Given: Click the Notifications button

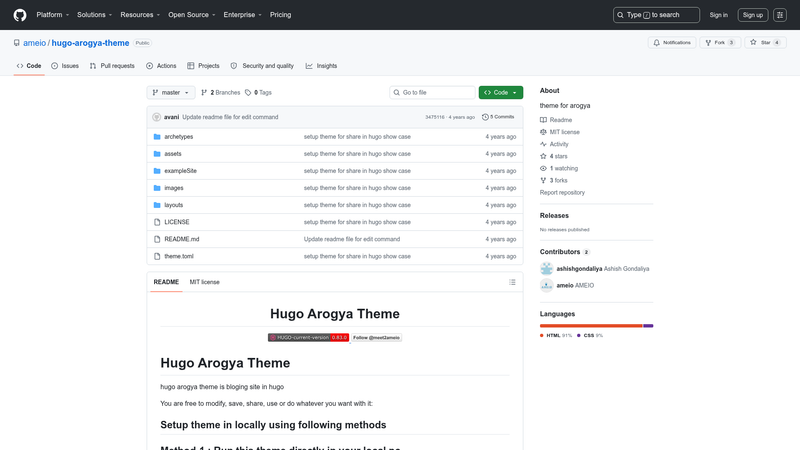Looking at the screenshot, I should [672, 43].
